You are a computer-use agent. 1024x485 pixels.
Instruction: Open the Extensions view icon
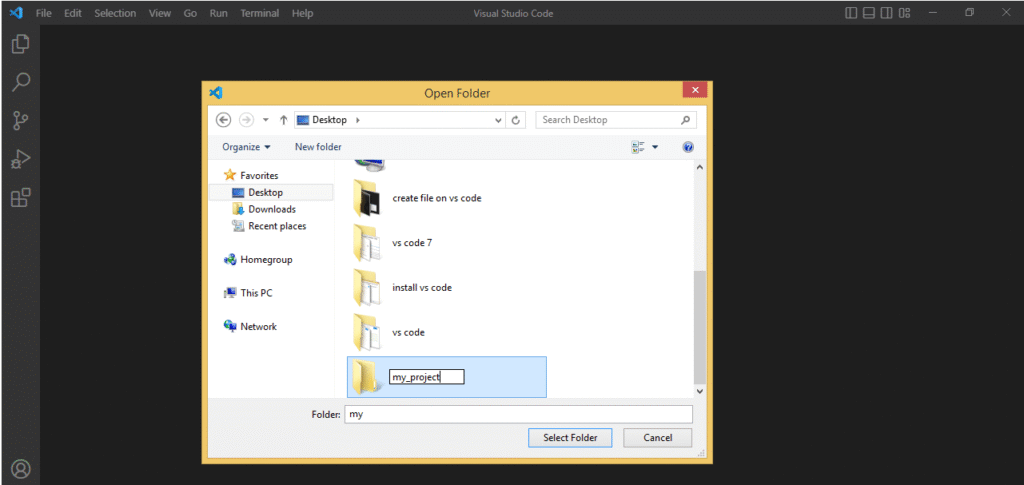point(20,198)
